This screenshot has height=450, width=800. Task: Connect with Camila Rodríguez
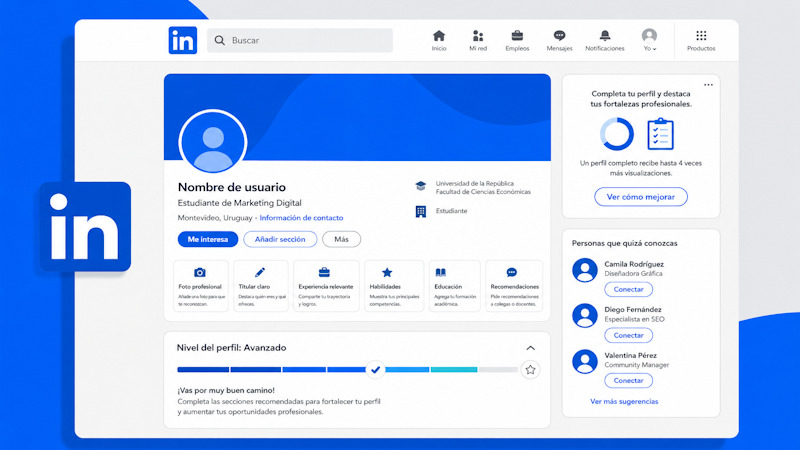tap(629, 289)
